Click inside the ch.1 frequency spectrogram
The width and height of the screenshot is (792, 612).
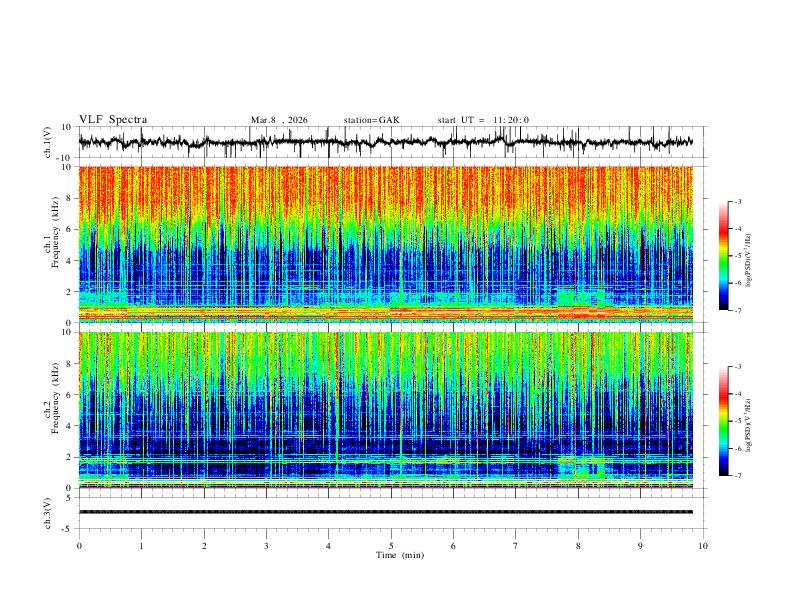[386, 244]
